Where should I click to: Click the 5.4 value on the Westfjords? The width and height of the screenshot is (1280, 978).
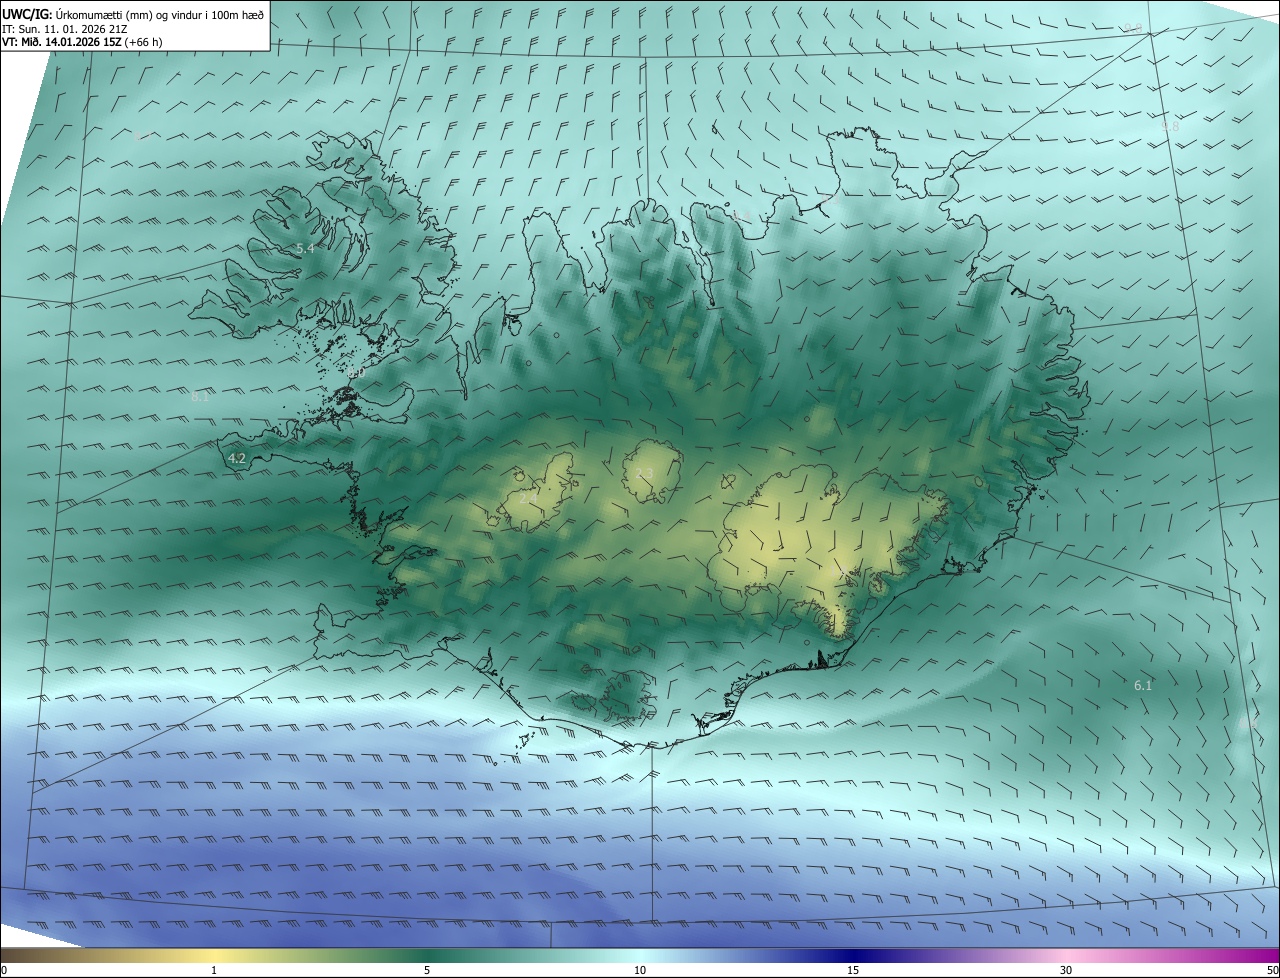click(x=305, y=248)
